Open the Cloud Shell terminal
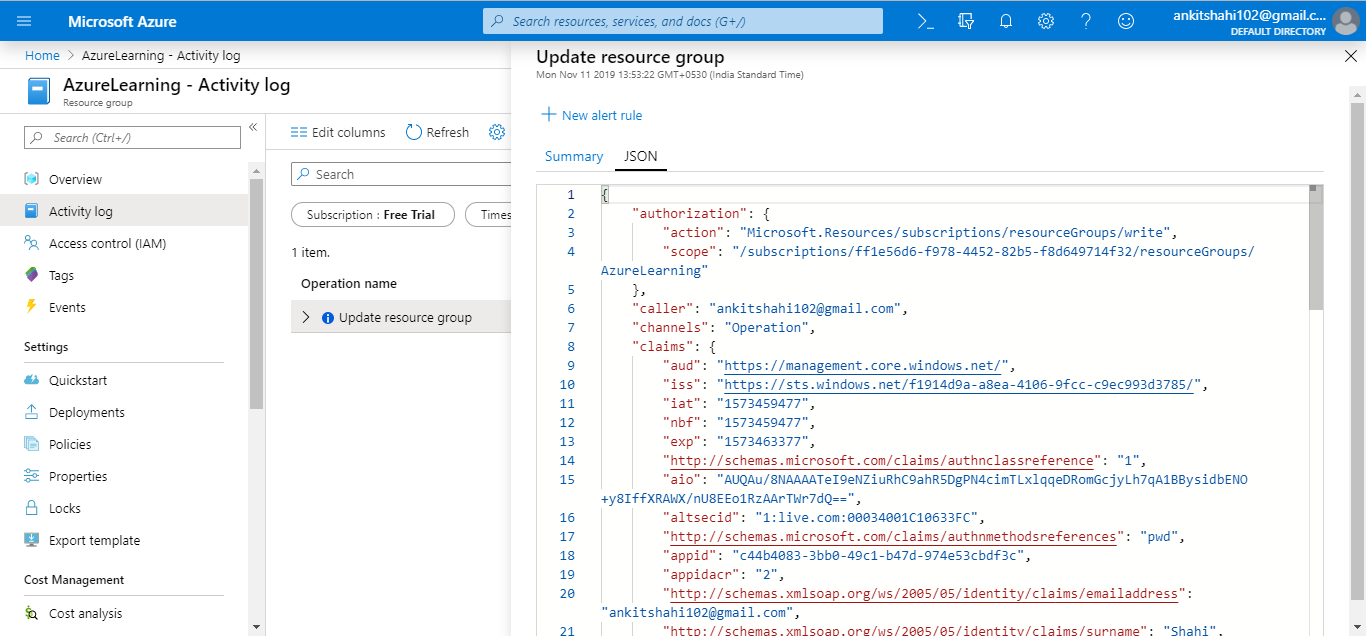The height and width of the screenshot is (636, 1366). coord(924,20)
